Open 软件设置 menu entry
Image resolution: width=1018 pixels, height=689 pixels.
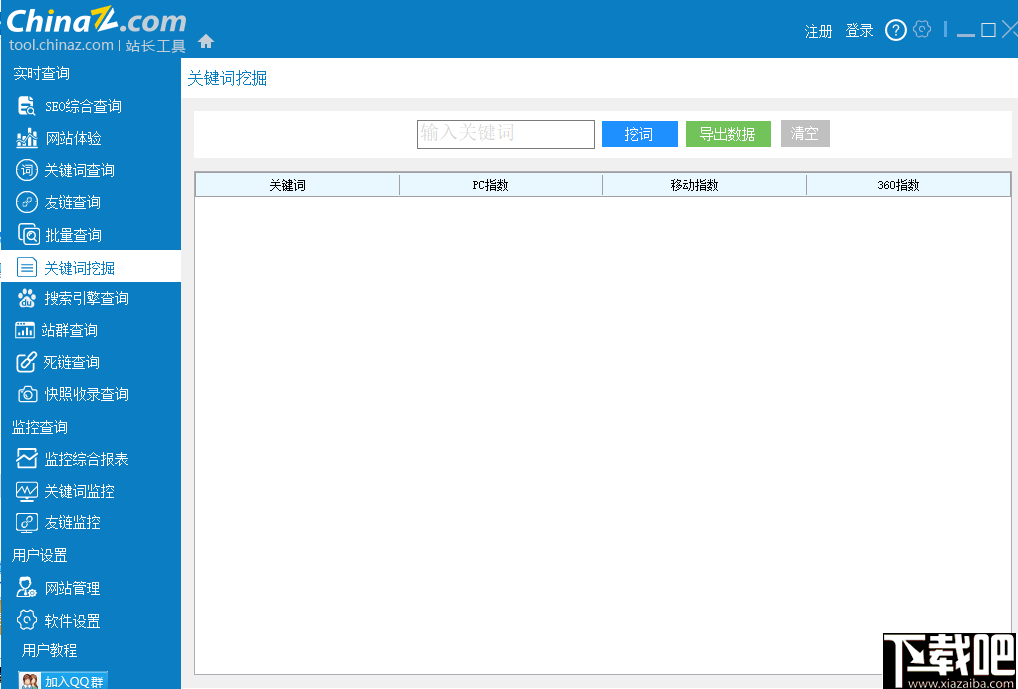(x=72, y=621)
